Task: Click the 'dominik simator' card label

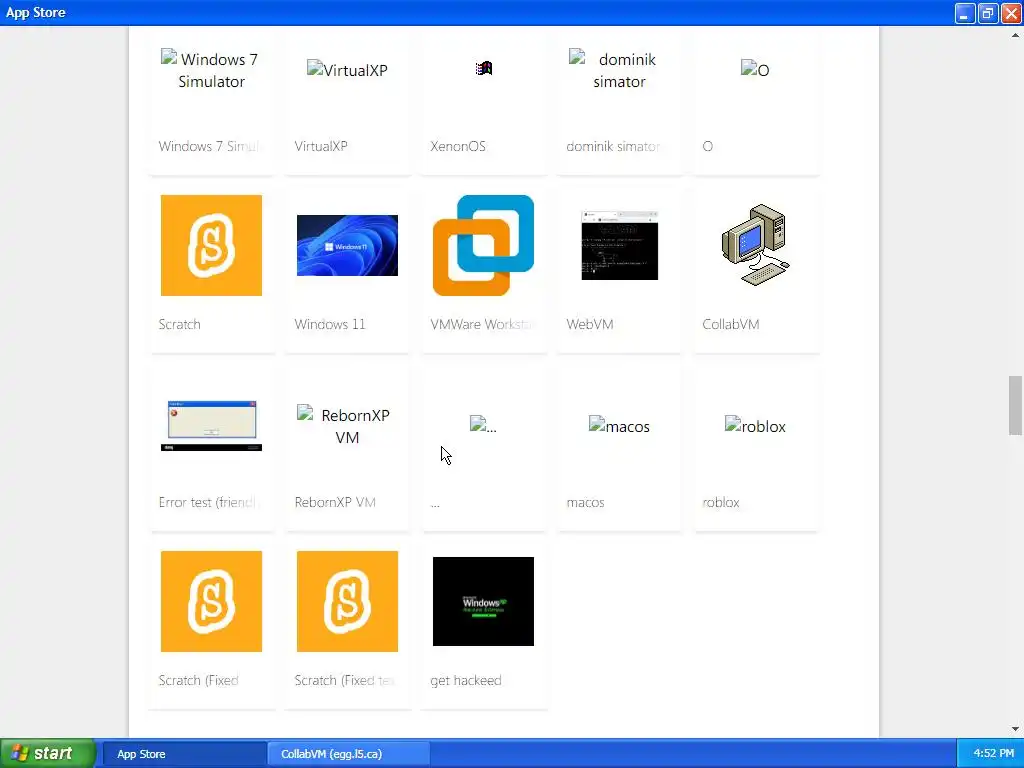Action: [x=613, y=146]
